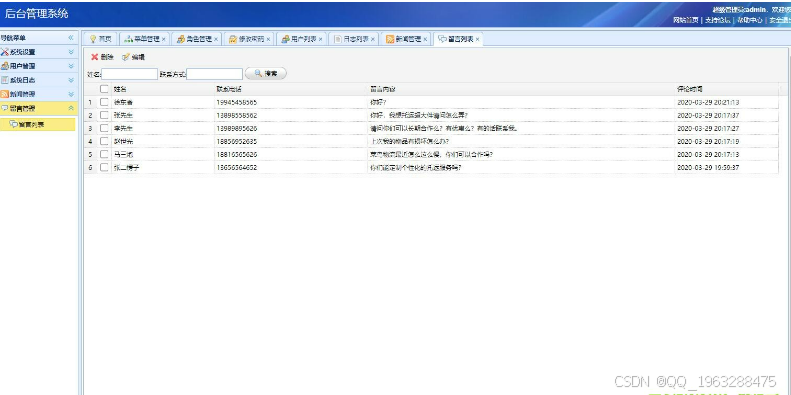Focus the 联系方式 contact search field
This screenshot has width=791, height=395.
click(214, 74)
